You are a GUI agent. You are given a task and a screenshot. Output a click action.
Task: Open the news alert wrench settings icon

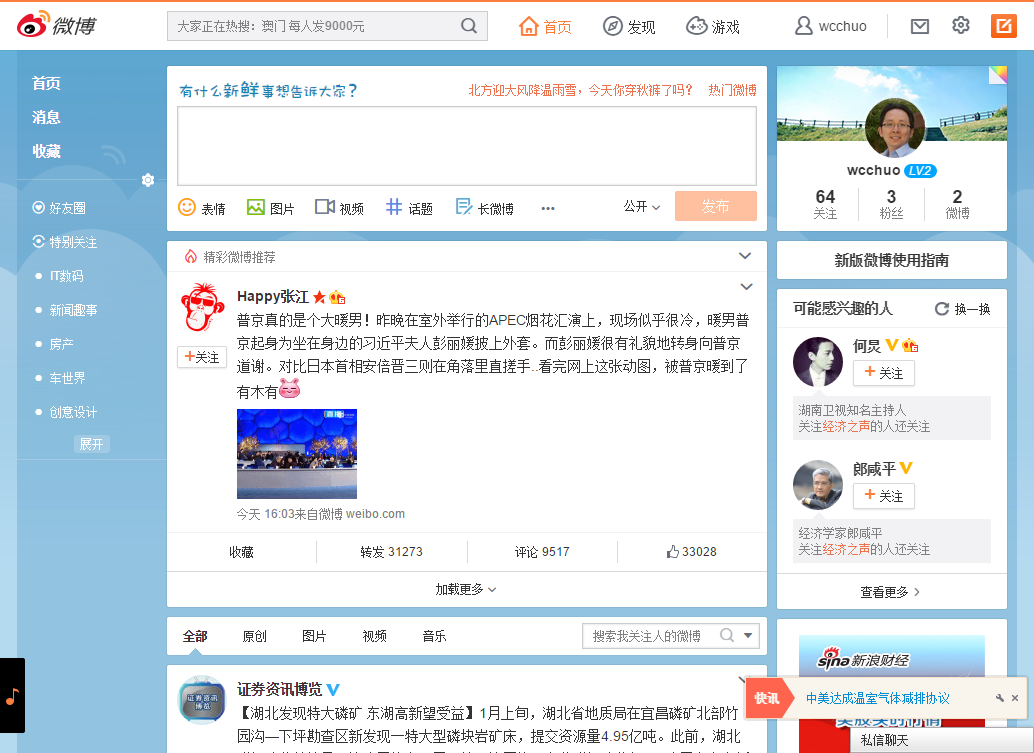tap(1000, 698)
